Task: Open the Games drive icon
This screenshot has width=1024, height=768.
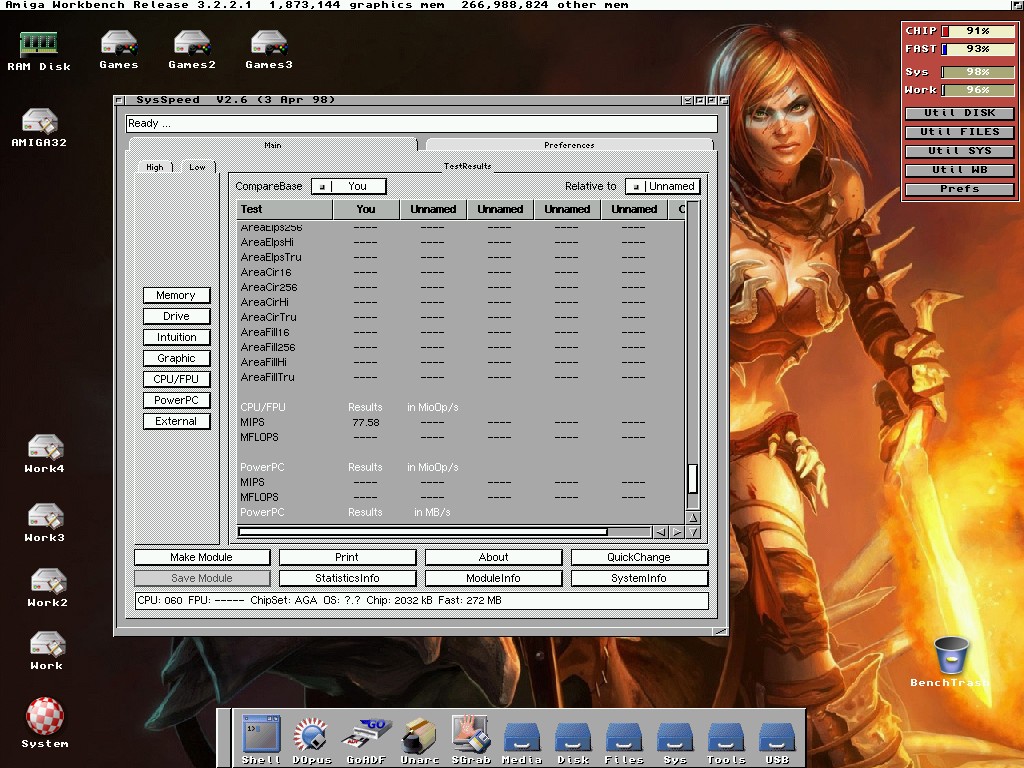Action: tap(119, 50)
